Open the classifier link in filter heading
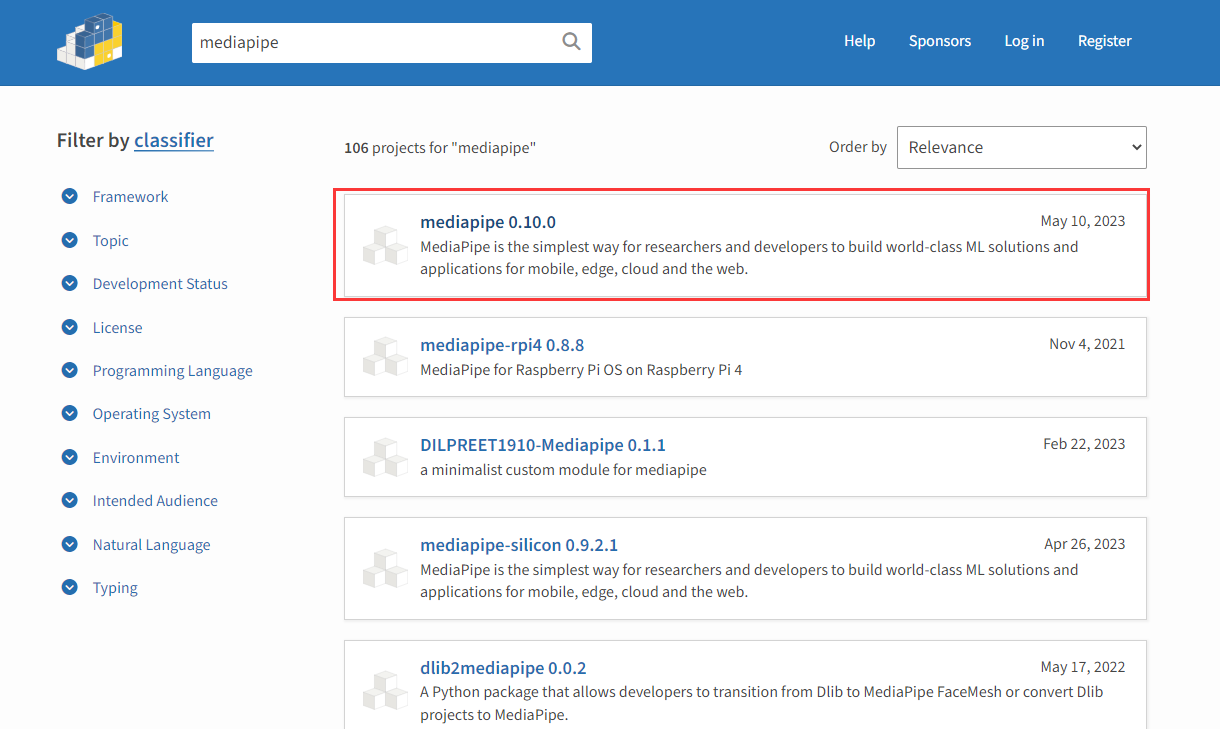The height and width of the screenshot is (729, 1220). pos(174,140)
